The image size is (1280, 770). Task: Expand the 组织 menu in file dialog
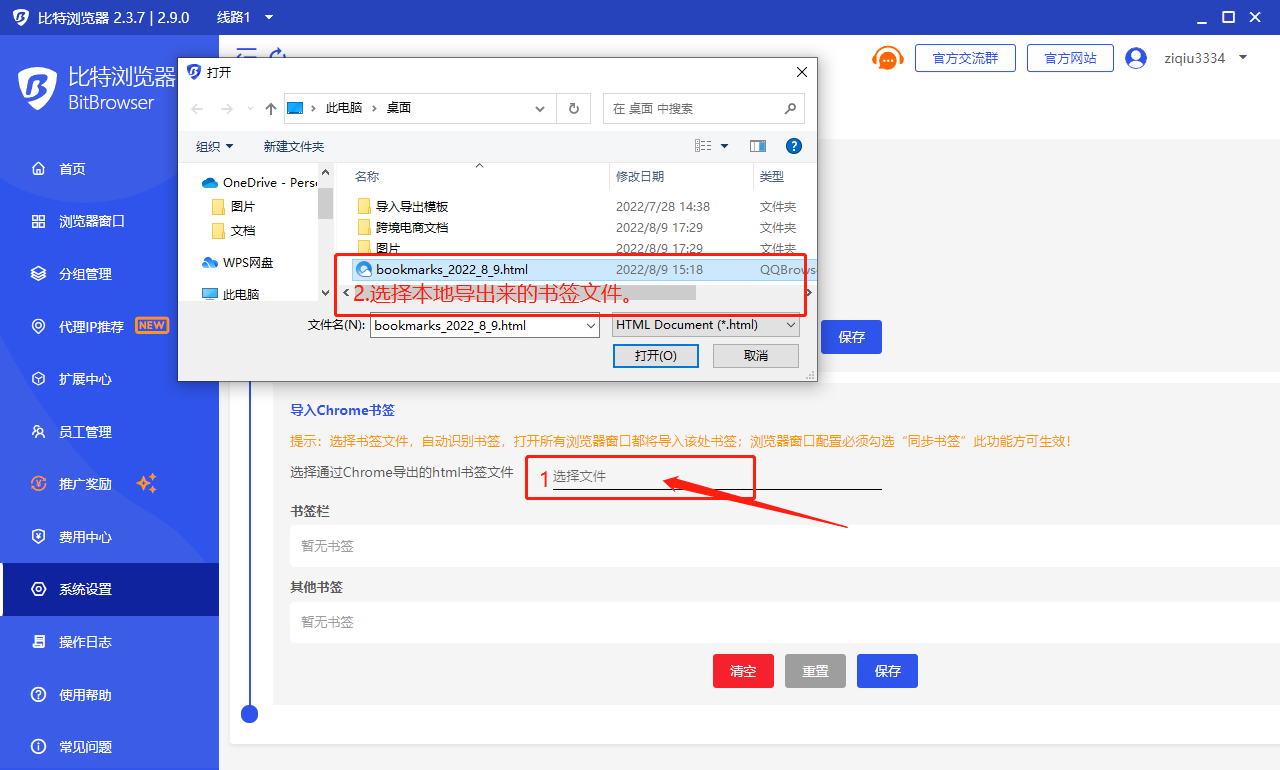click(x=214, y=146)
